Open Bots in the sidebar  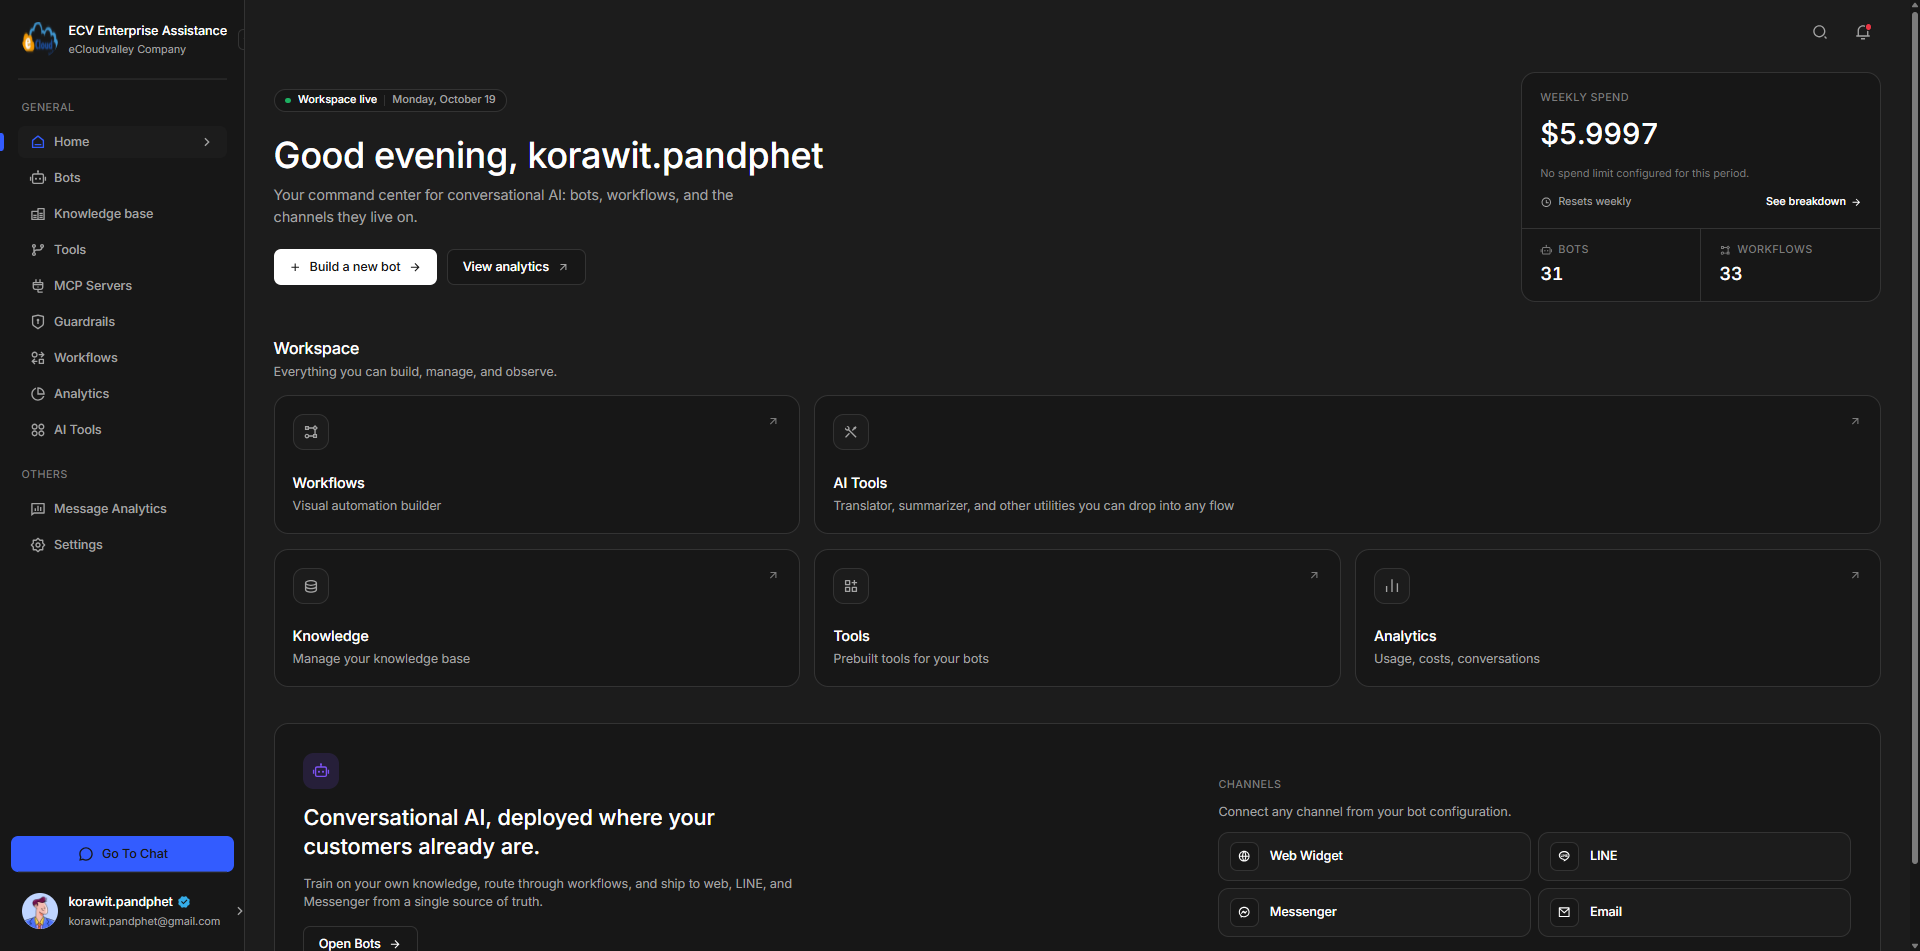pyautogui.click(x=122, y=178)
